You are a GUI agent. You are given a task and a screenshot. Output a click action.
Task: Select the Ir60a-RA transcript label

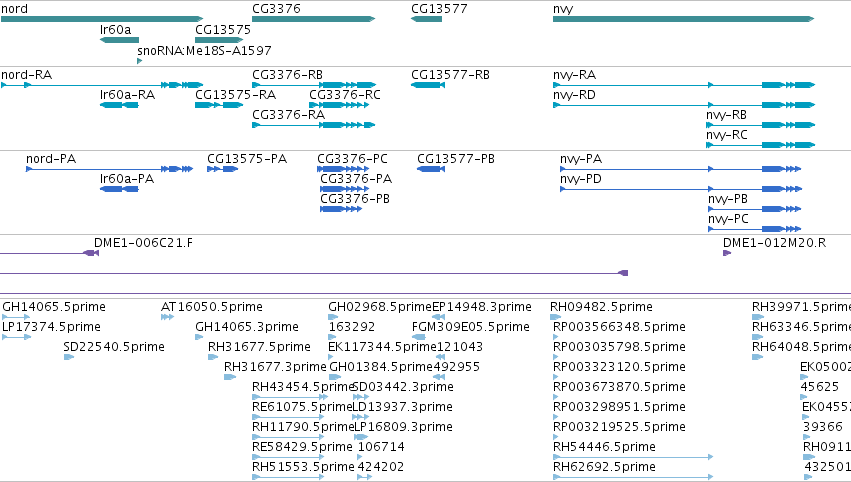coord(128,95)
